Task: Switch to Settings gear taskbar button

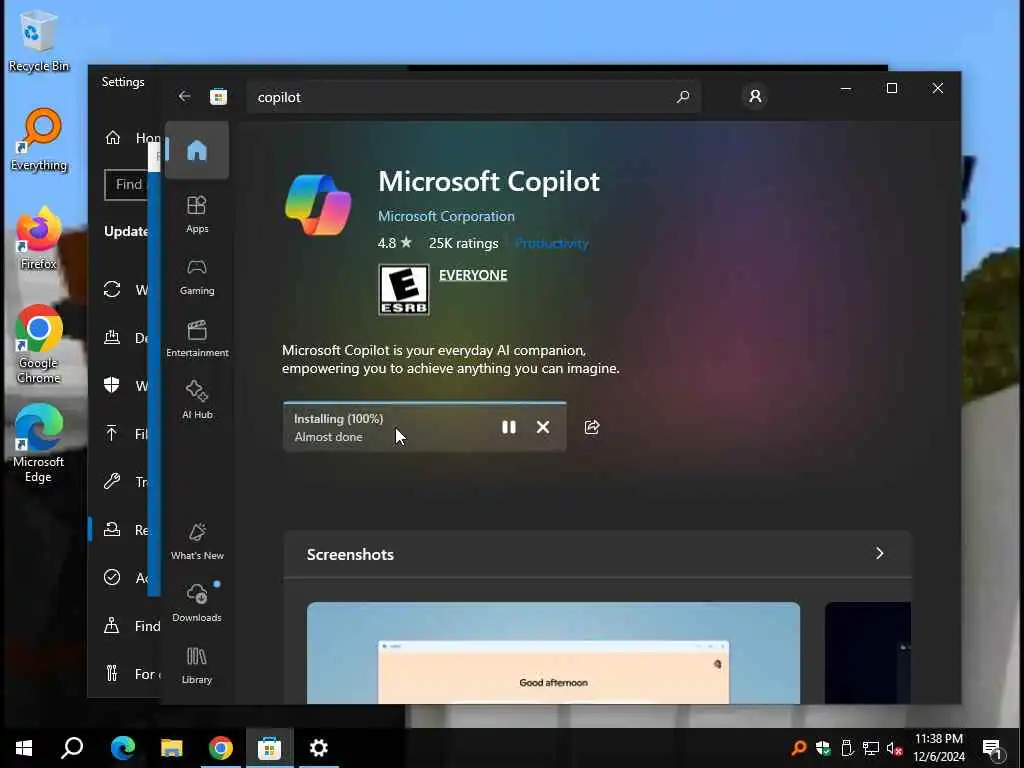Action: tap(319, 748)
